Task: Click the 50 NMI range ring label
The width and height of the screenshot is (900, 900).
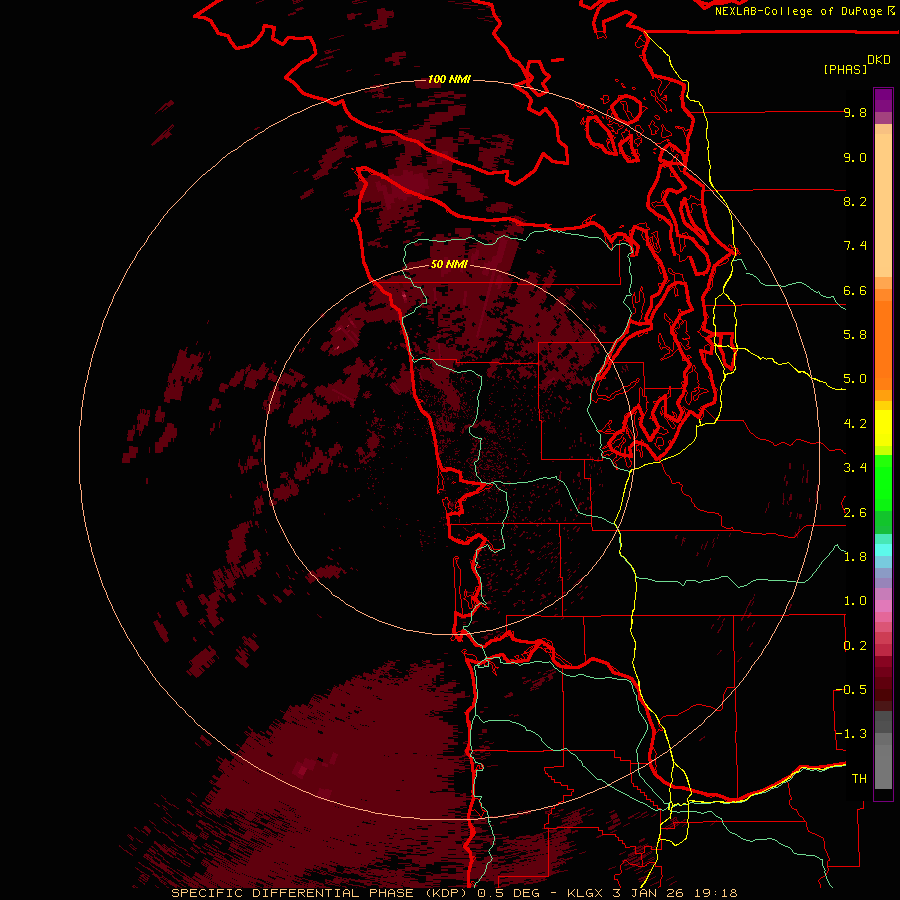Action: tap(449, 264)
